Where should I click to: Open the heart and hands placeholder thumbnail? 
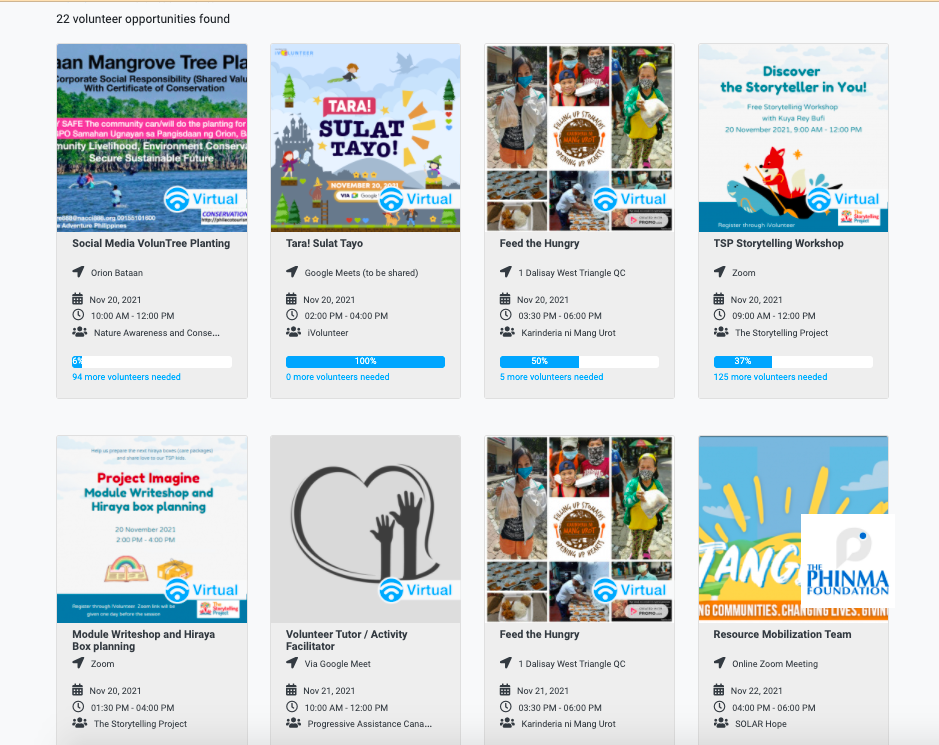click(365, 529)
